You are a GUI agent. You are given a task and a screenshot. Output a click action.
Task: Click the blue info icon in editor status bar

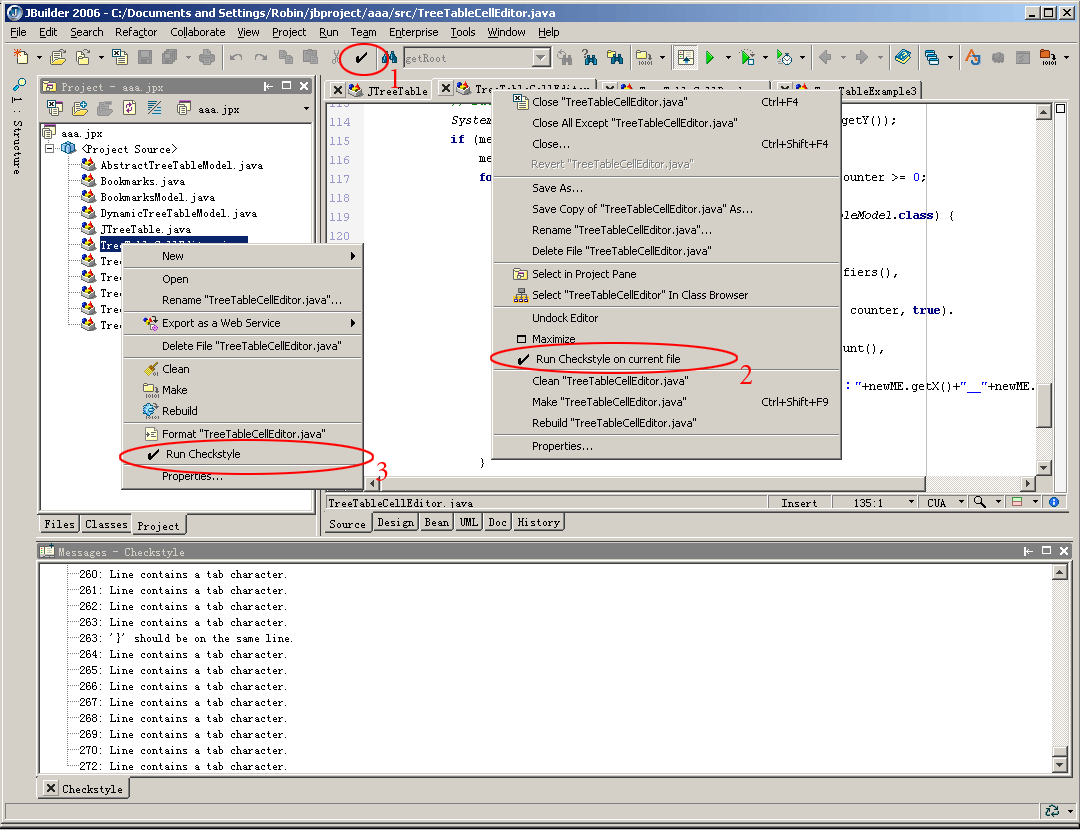[1054, 502]
